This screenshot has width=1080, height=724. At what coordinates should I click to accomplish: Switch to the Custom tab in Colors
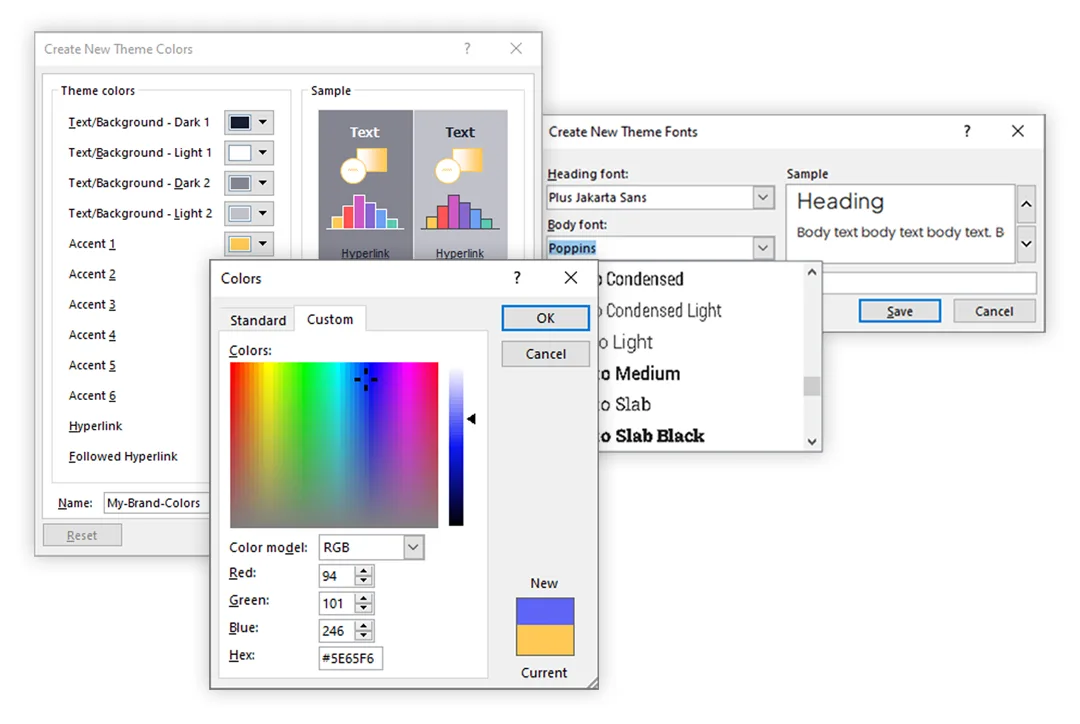click(x=330, y=320)
